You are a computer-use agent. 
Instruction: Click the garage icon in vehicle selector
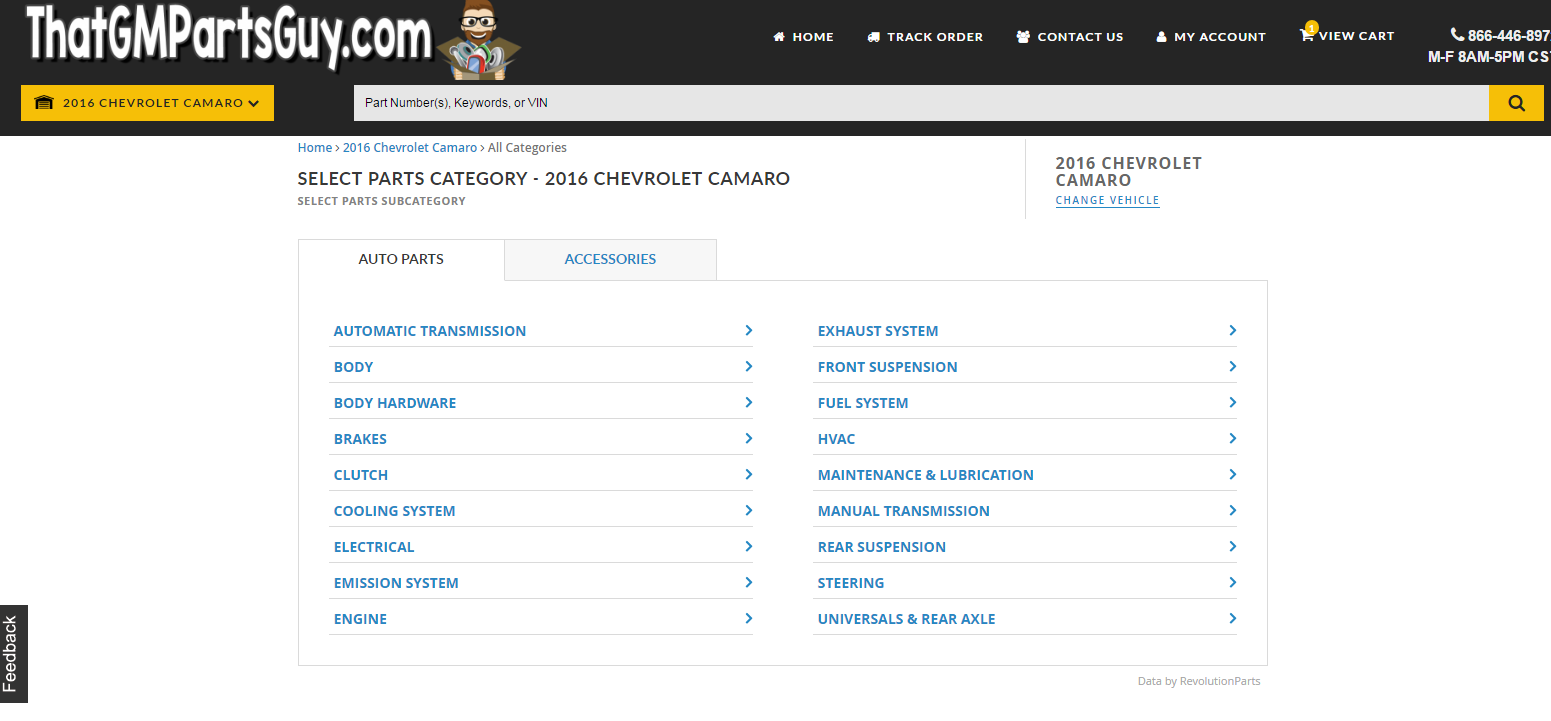click(43, 103)
